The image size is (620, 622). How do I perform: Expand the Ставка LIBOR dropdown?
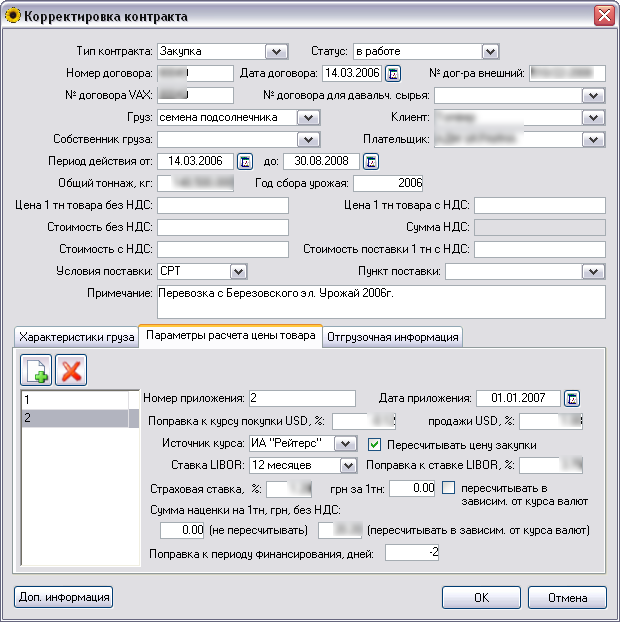click(348, 465)
